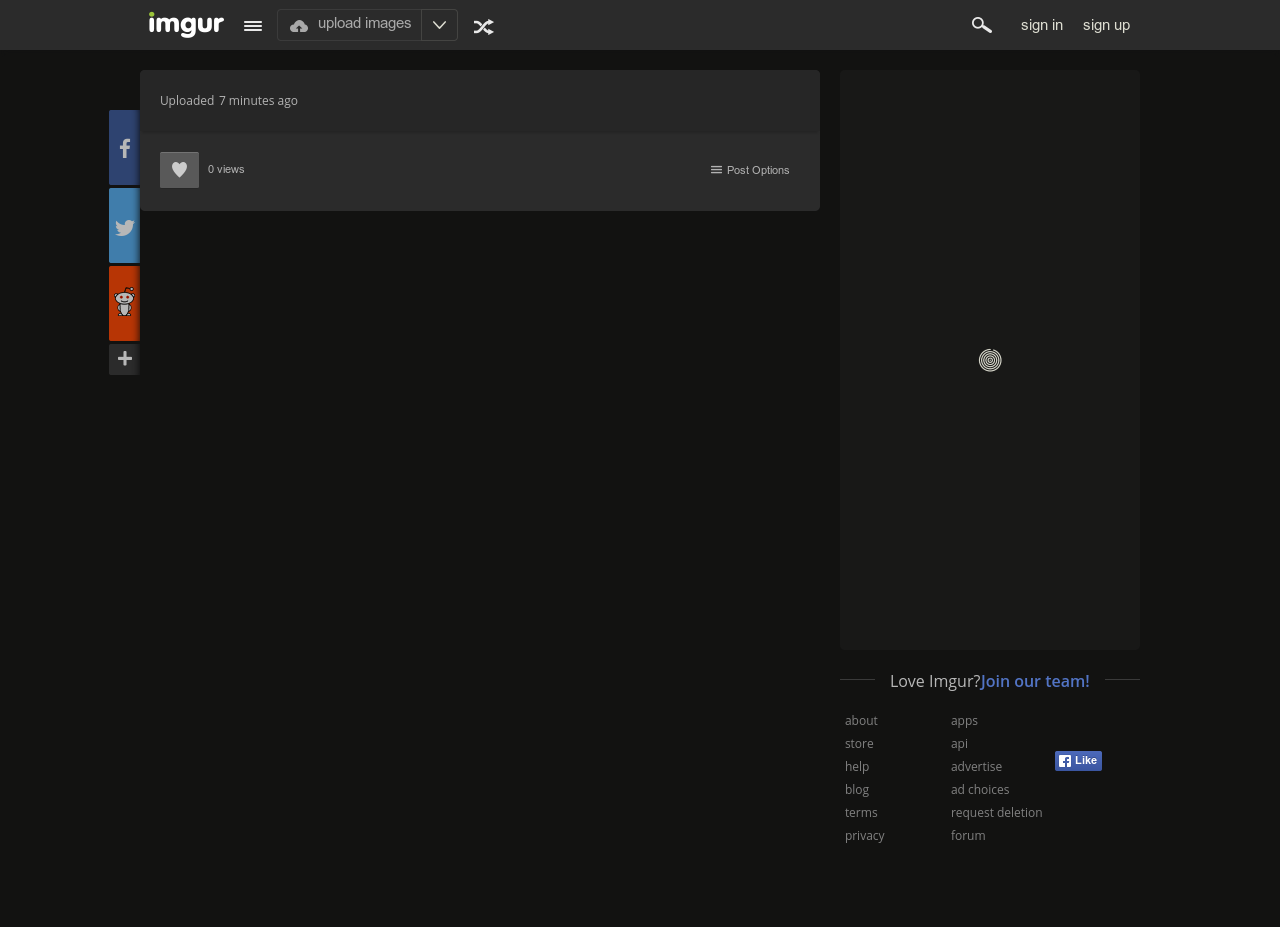This screenshot has width=1280, height=927.
Task: Open the hamburger menu next to logo
Action: [x=253, y=26]
